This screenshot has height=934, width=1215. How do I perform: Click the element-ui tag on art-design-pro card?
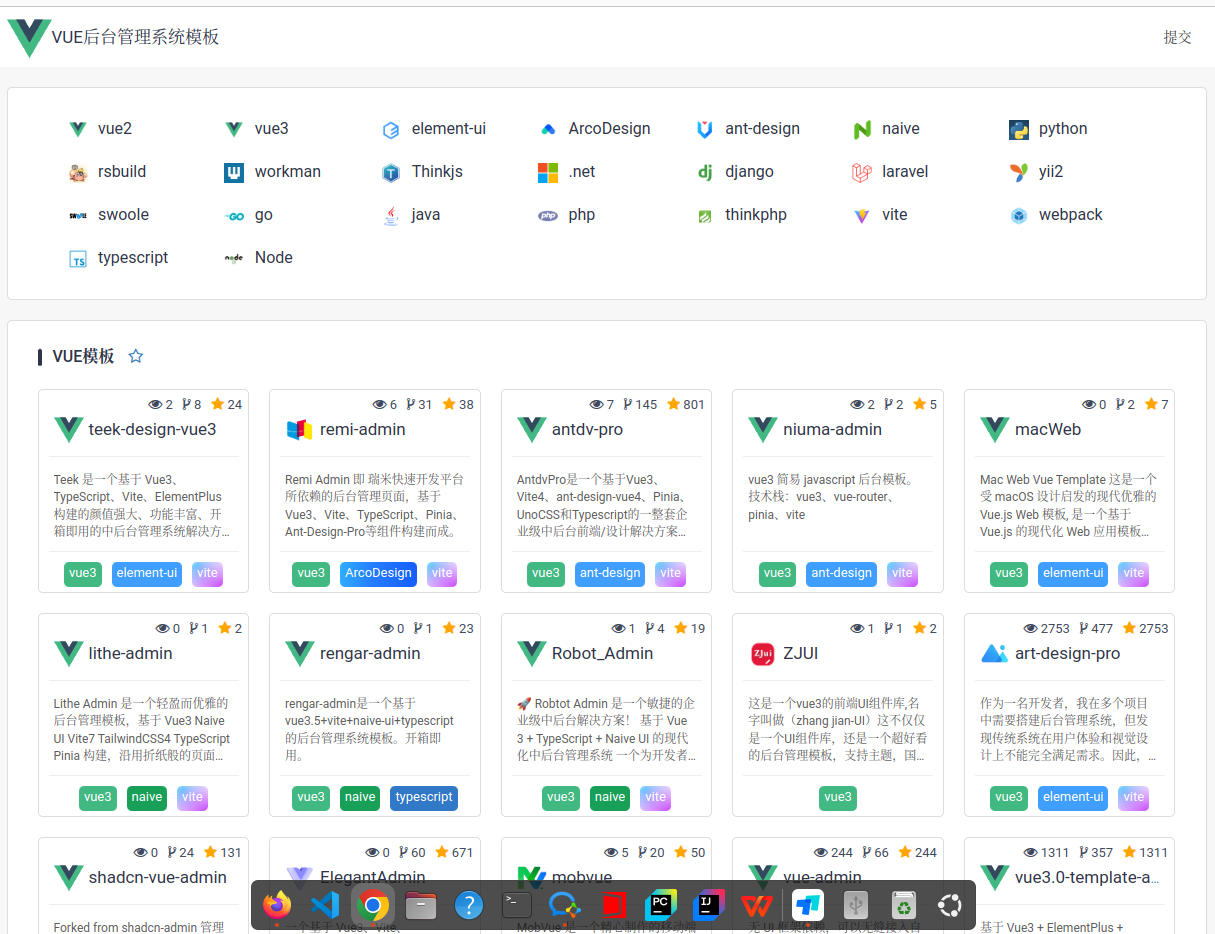1073,797
